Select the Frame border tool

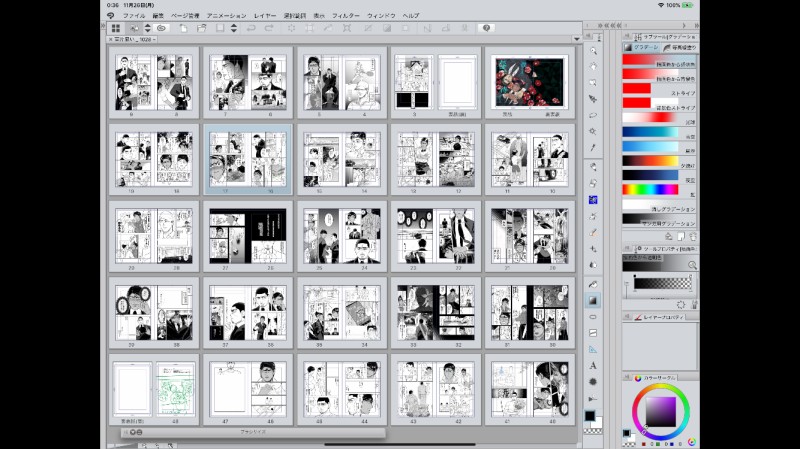(593, 333)
